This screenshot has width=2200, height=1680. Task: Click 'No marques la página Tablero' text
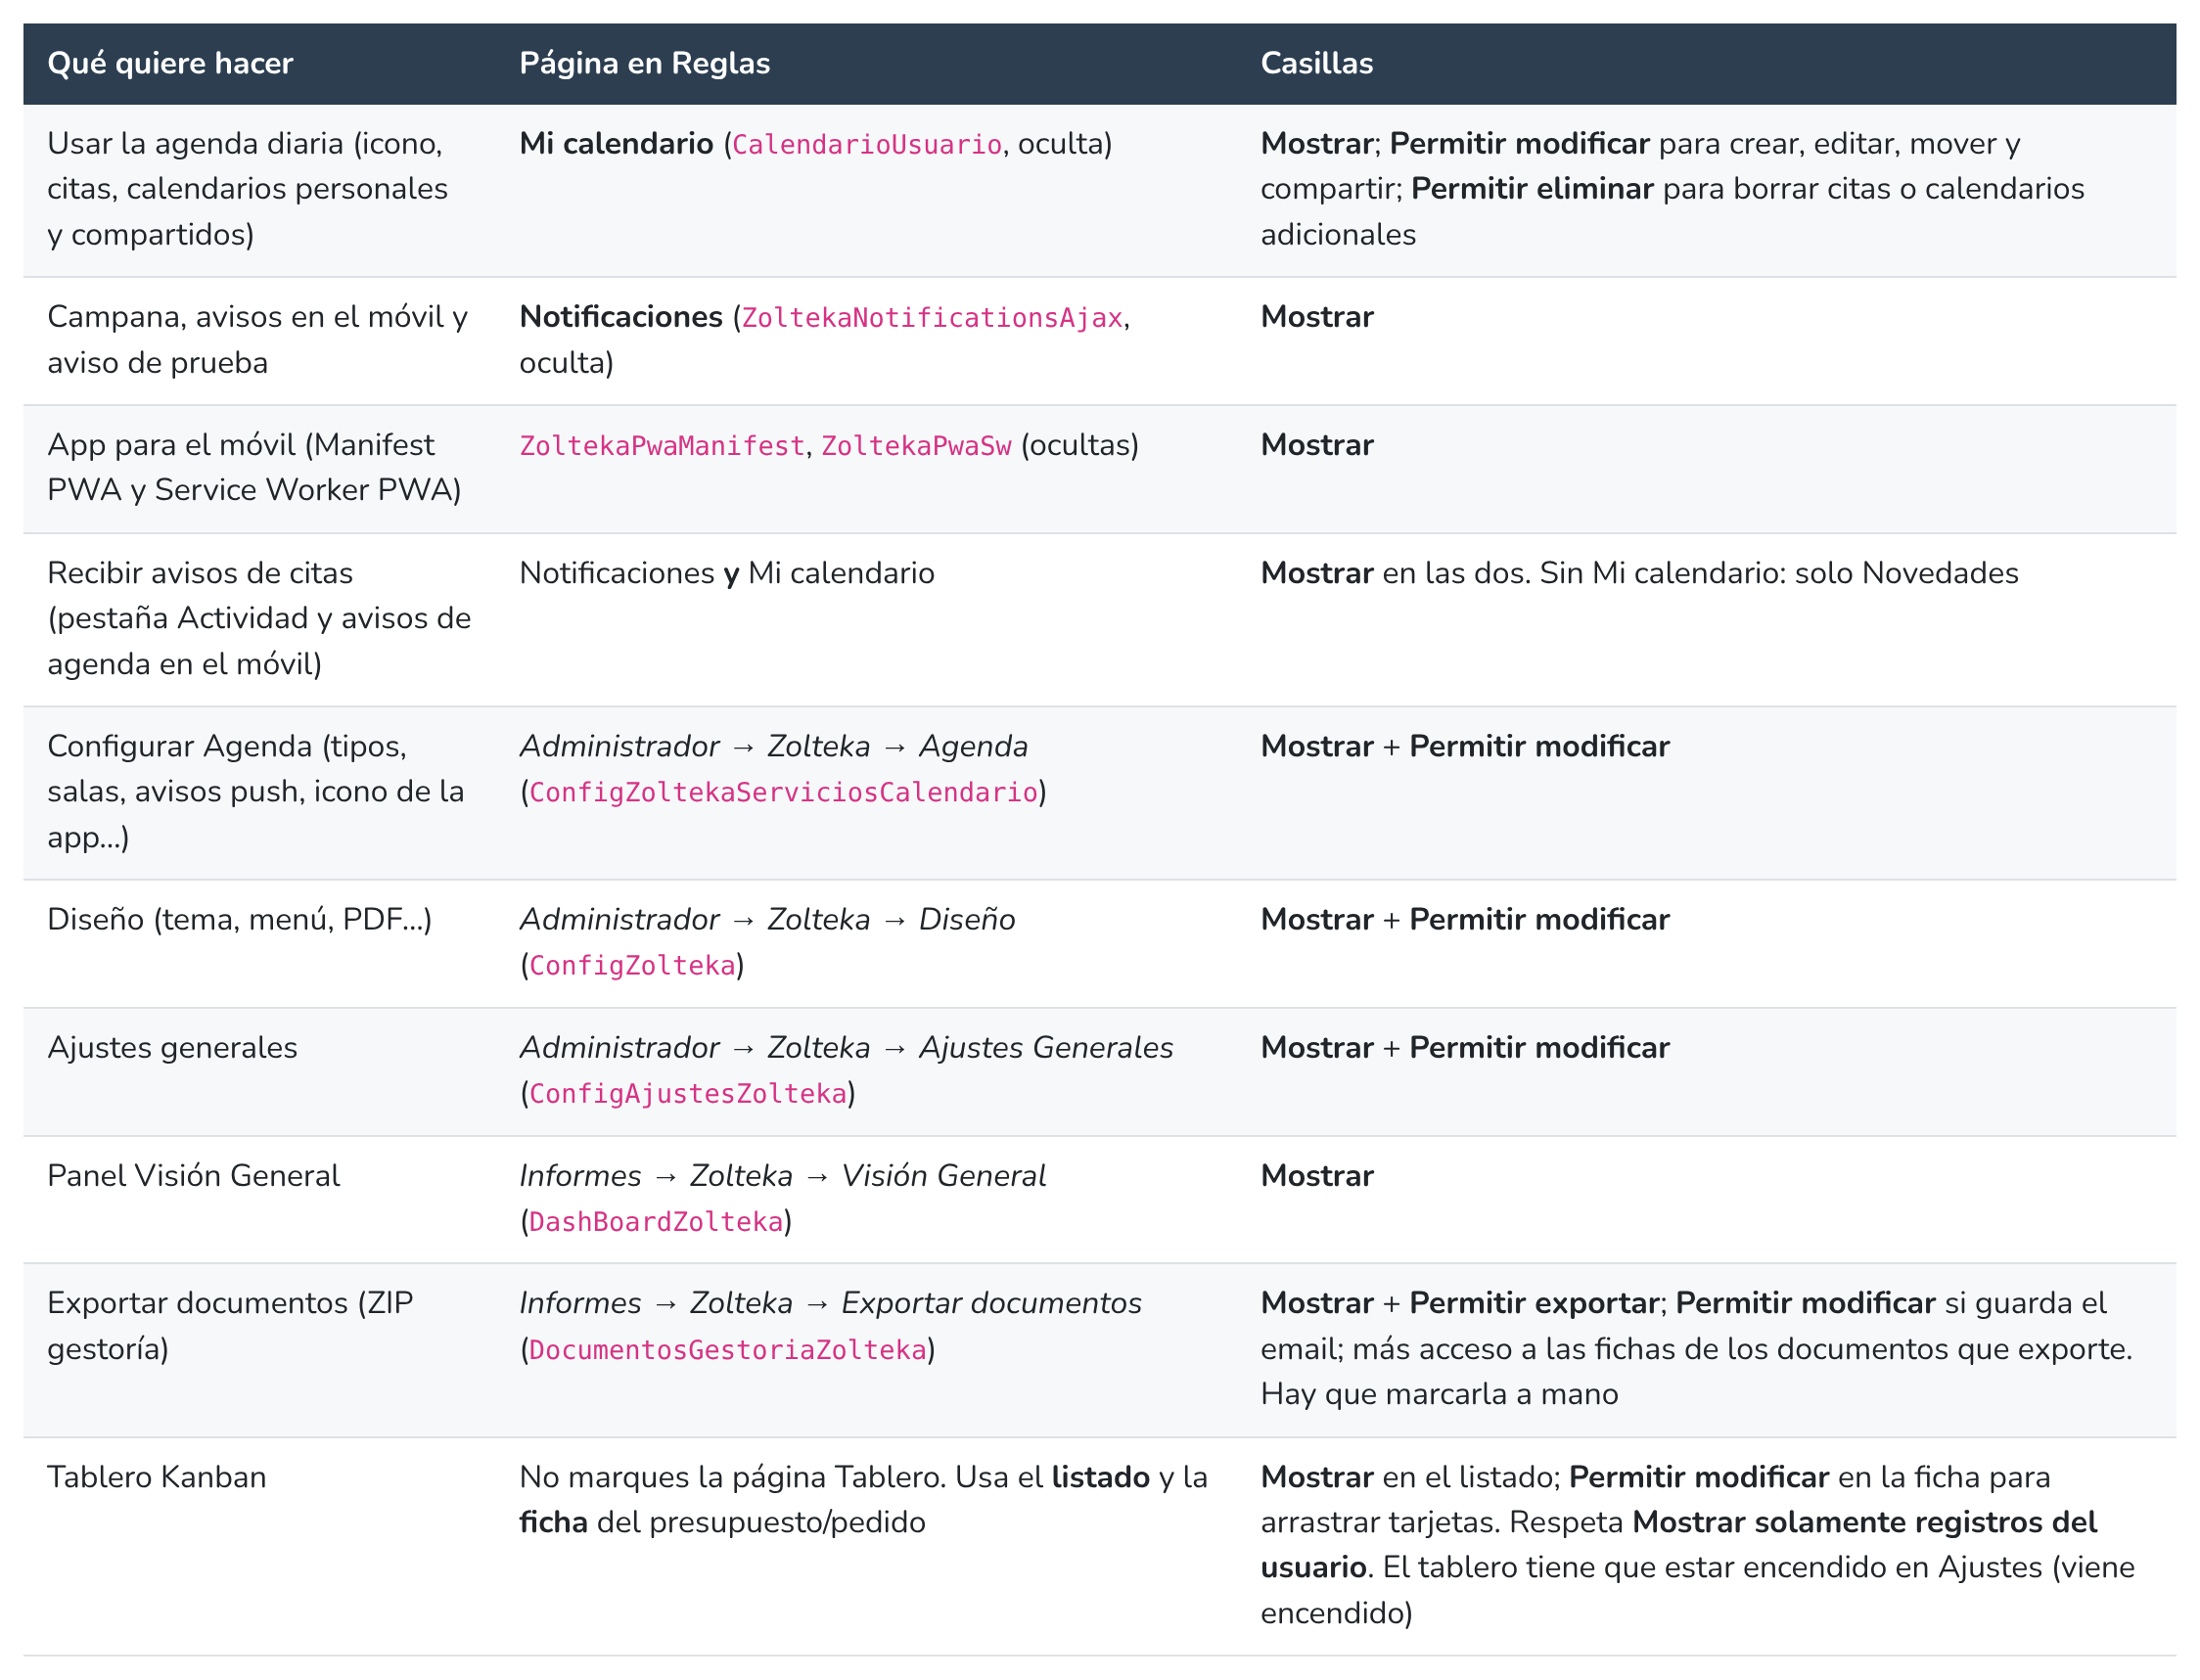tap(733, 1477)
